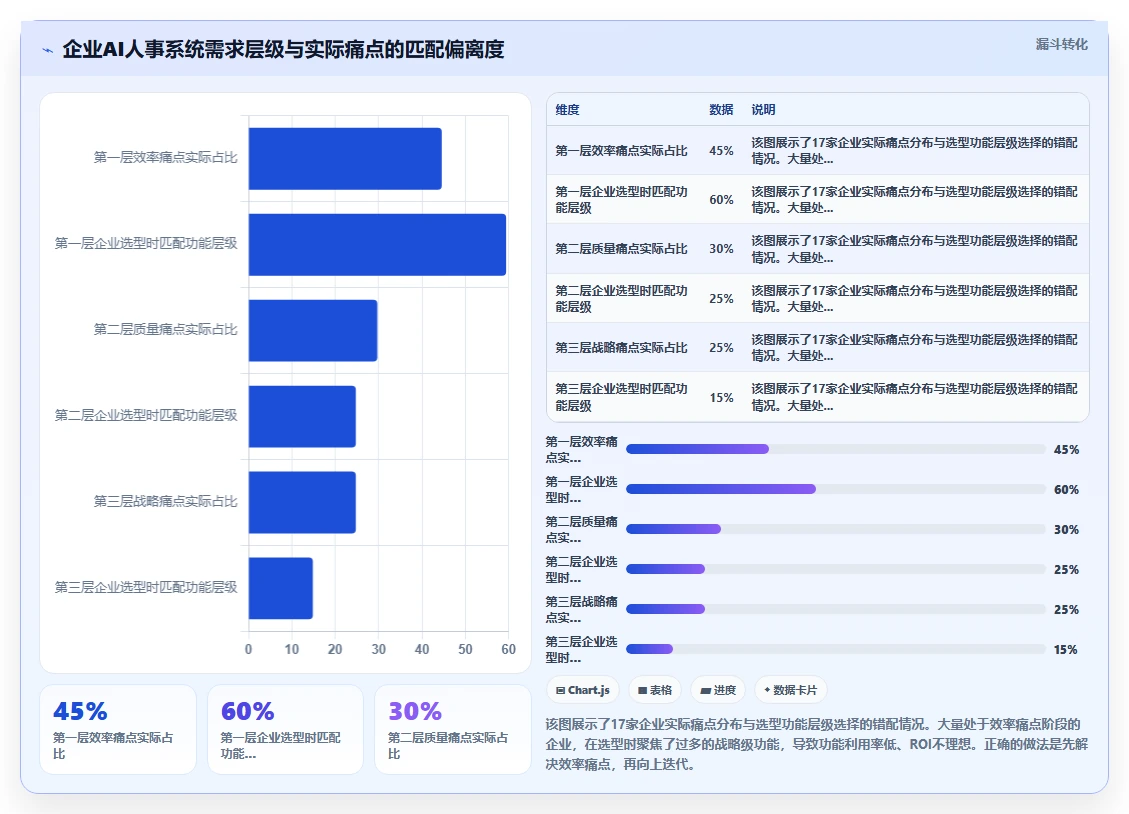Click the 45% value in the table

(x=721, y=151)
